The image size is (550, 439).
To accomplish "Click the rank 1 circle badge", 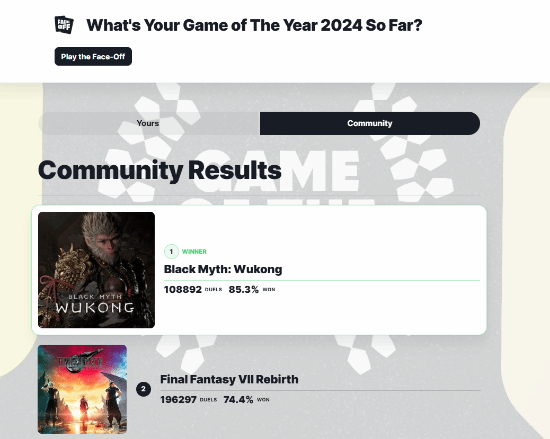I will (171, 251).
